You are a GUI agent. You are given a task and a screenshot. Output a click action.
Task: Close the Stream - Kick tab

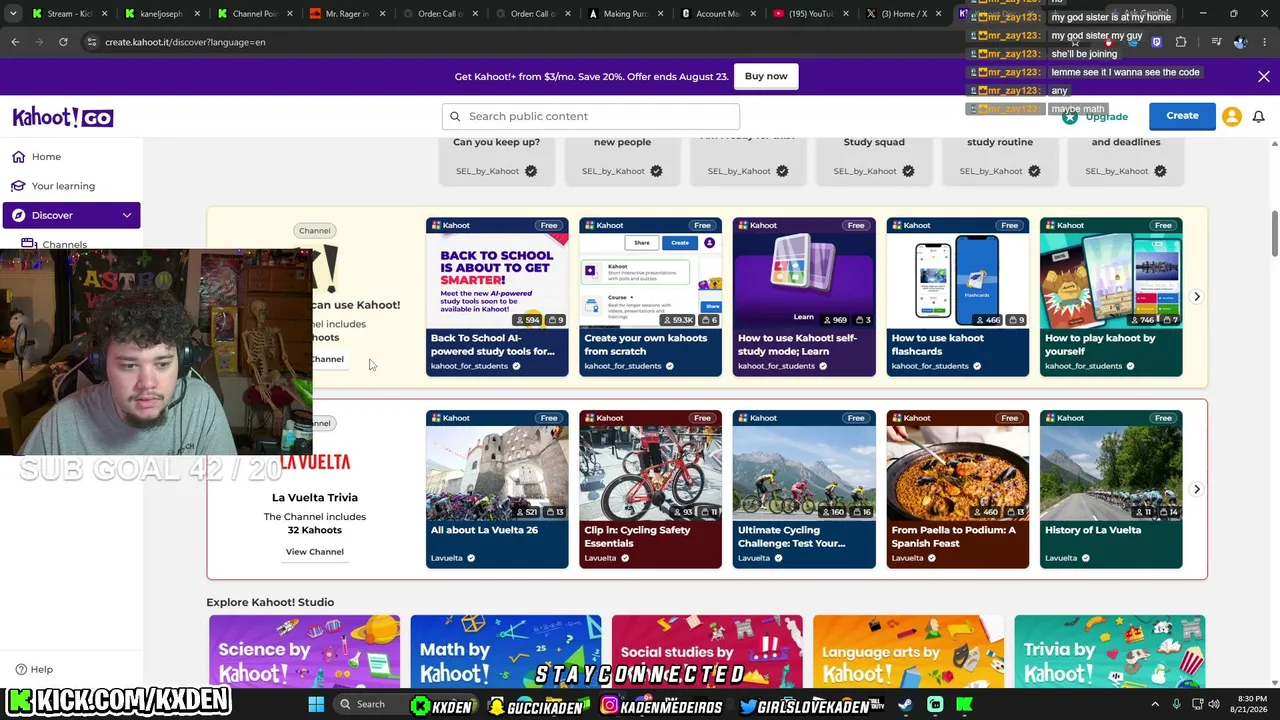(104, 14)
